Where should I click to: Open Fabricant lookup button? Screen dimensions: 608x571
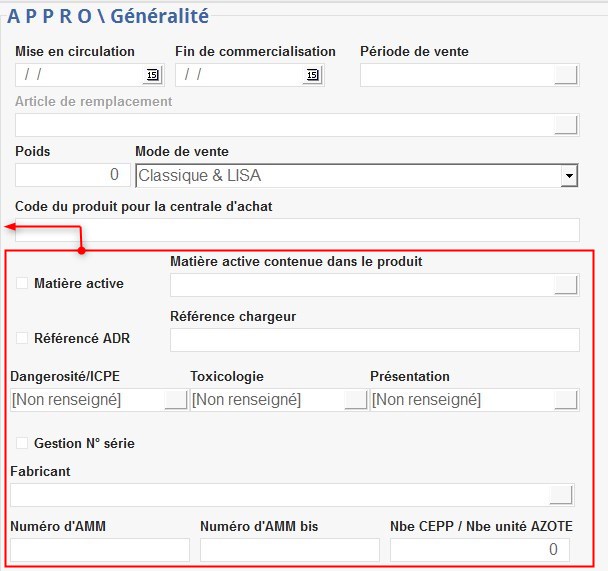click(561, 495)
